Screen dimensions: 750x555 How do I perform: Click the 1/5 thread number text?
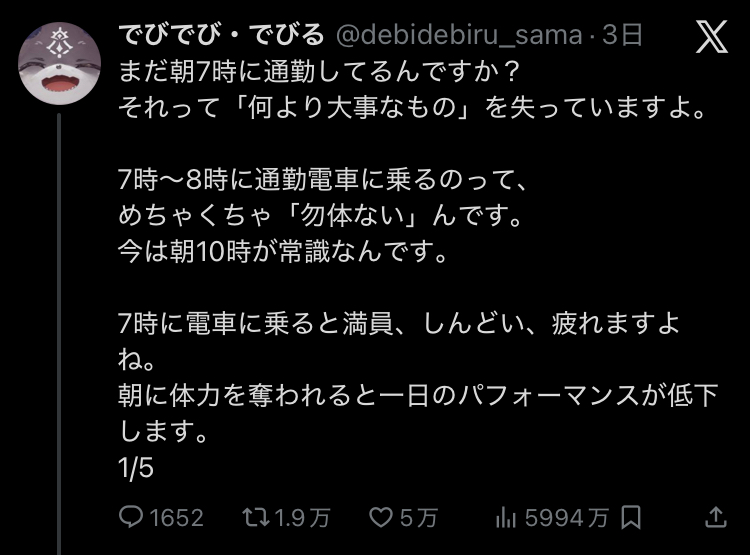(x=134, y=468)
